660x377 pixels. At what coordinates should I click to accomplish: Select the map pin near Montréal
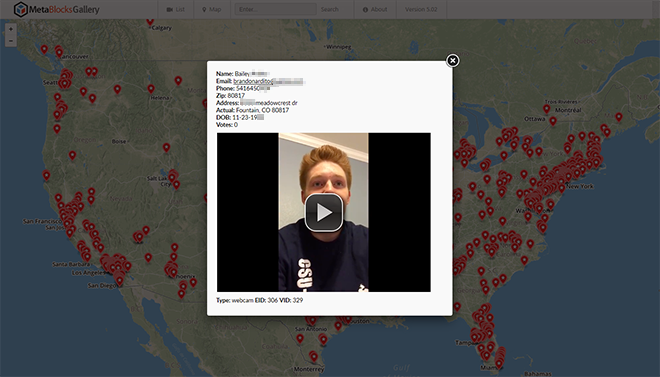click(546, 109)
